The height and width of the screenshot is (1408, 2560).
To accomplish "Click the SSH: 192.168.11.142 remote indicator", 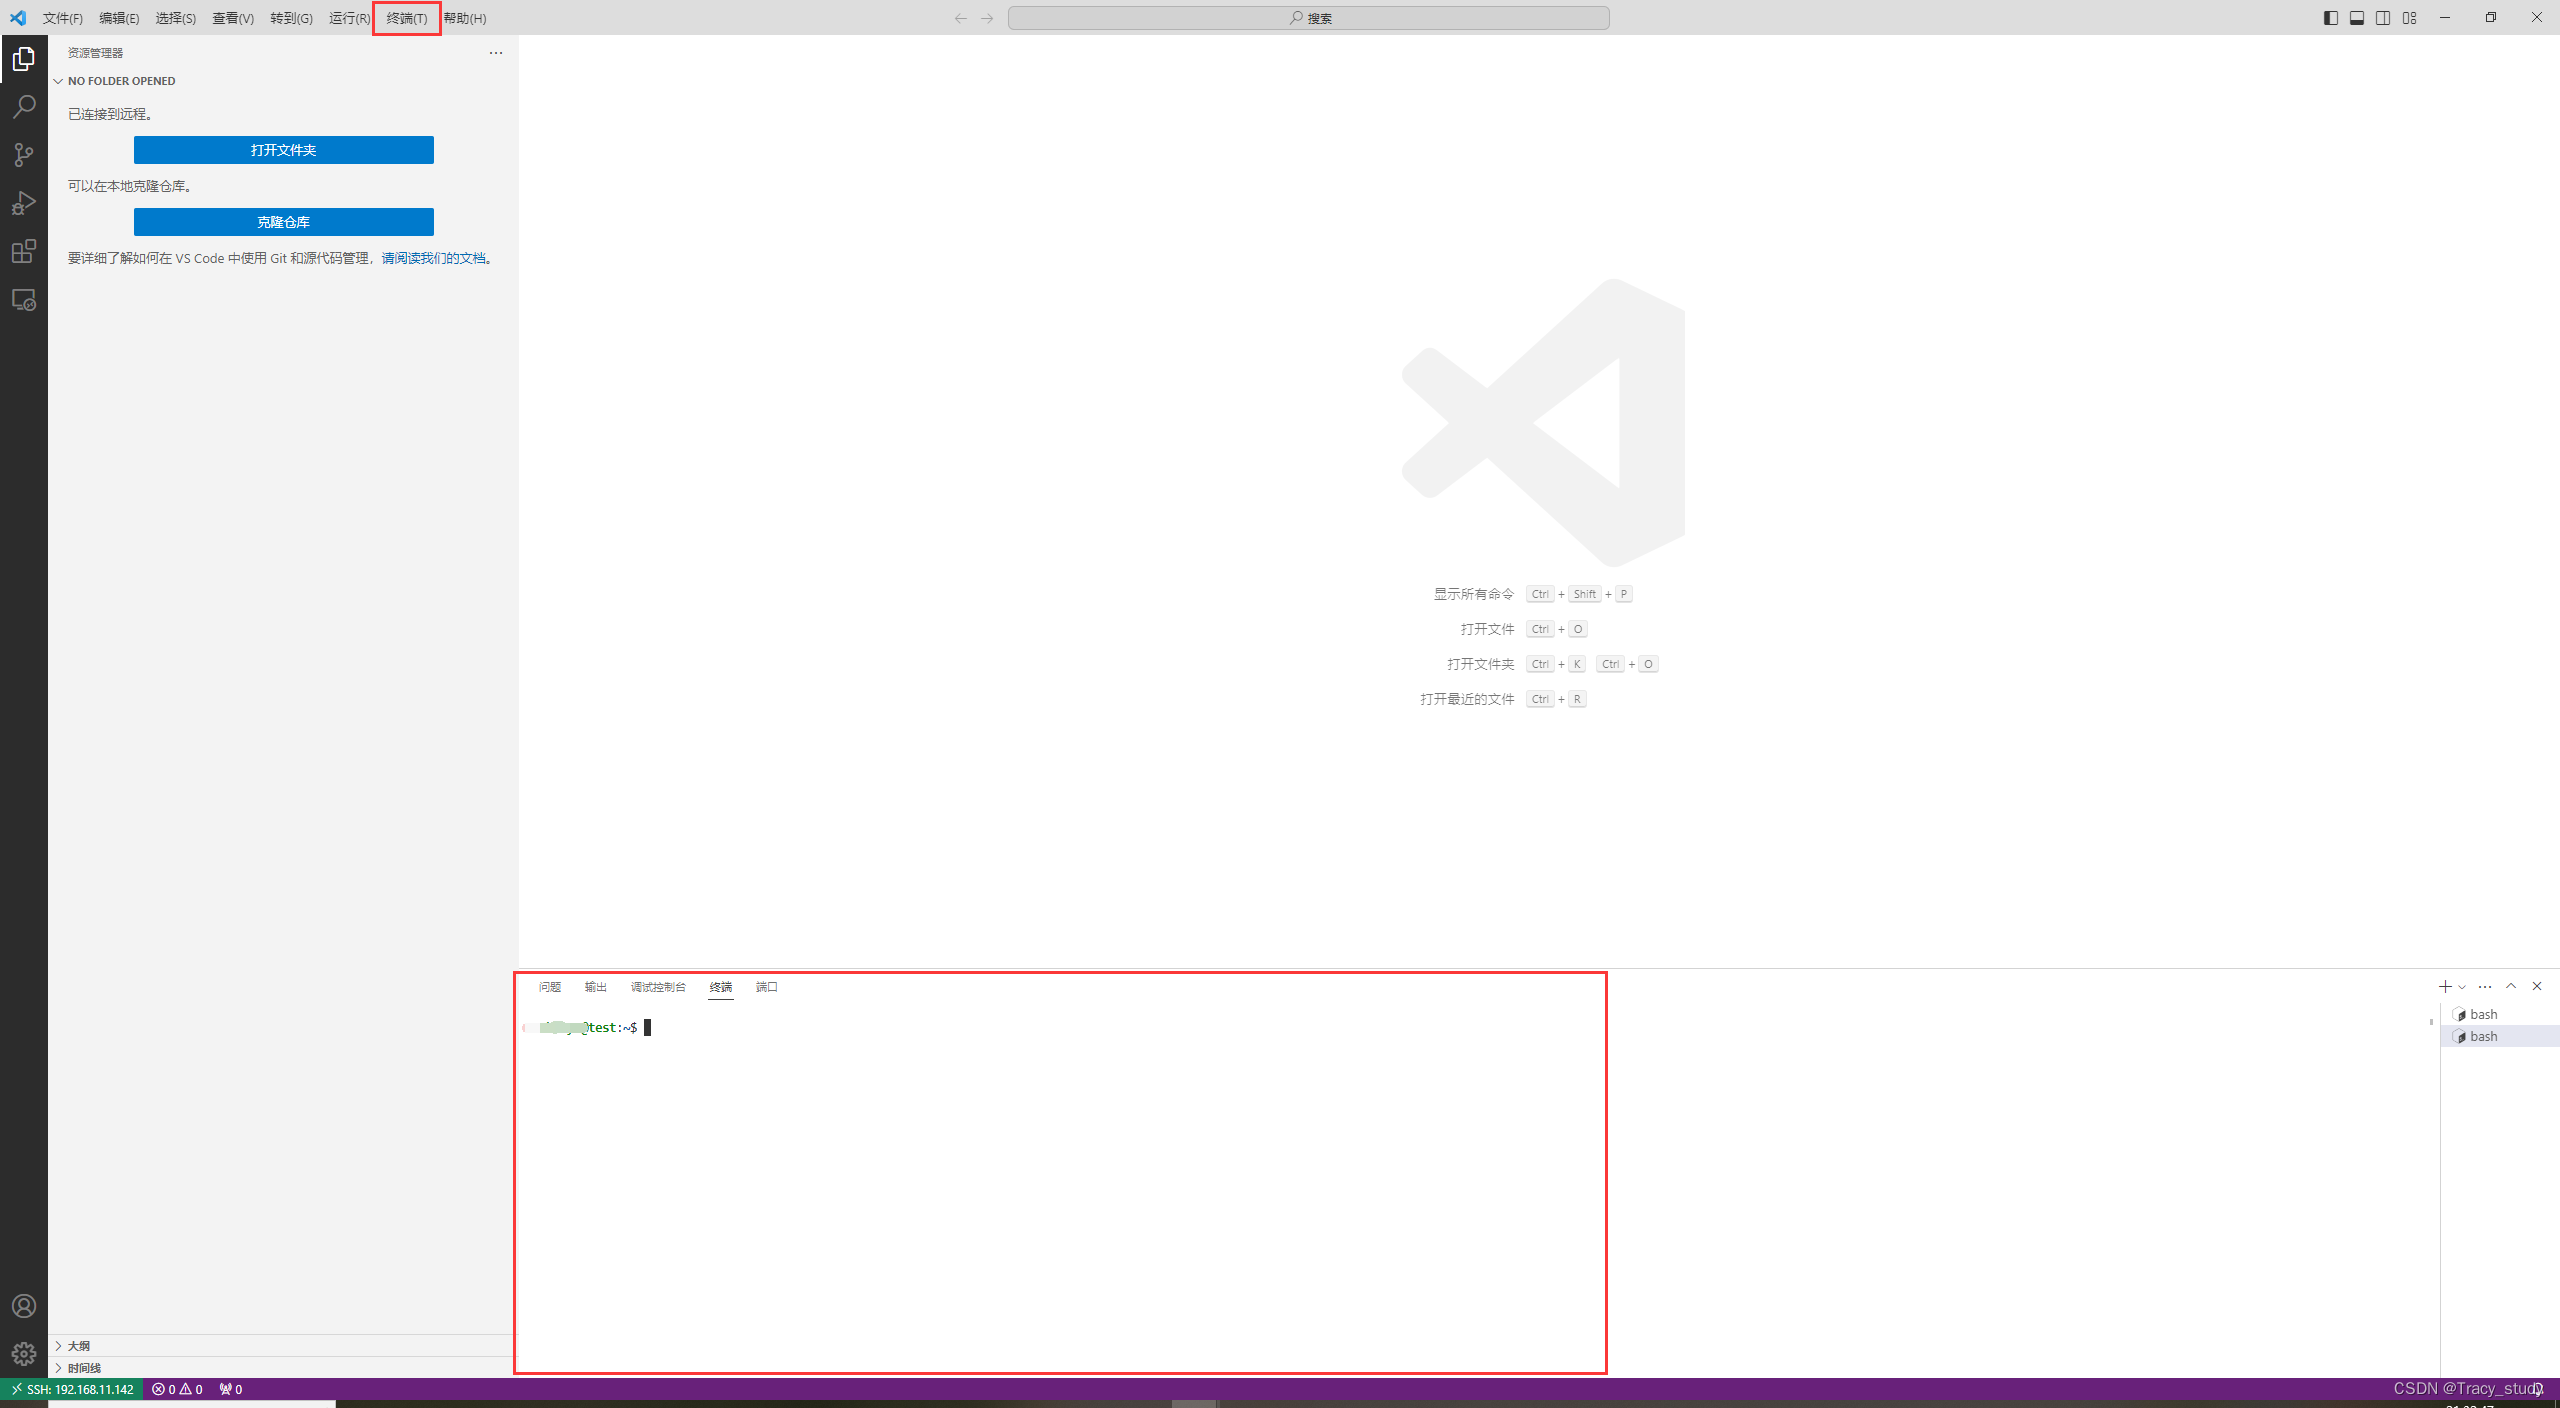I will [72, 1389].
